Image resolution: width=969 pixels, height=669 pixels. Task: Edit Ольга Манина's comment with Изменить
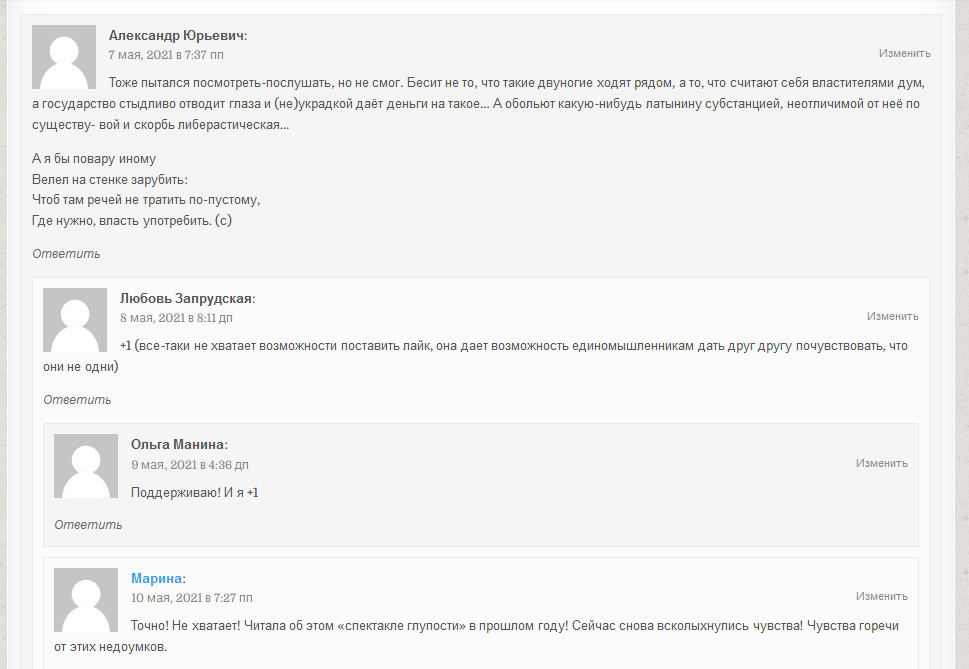(x=882, y=463)
